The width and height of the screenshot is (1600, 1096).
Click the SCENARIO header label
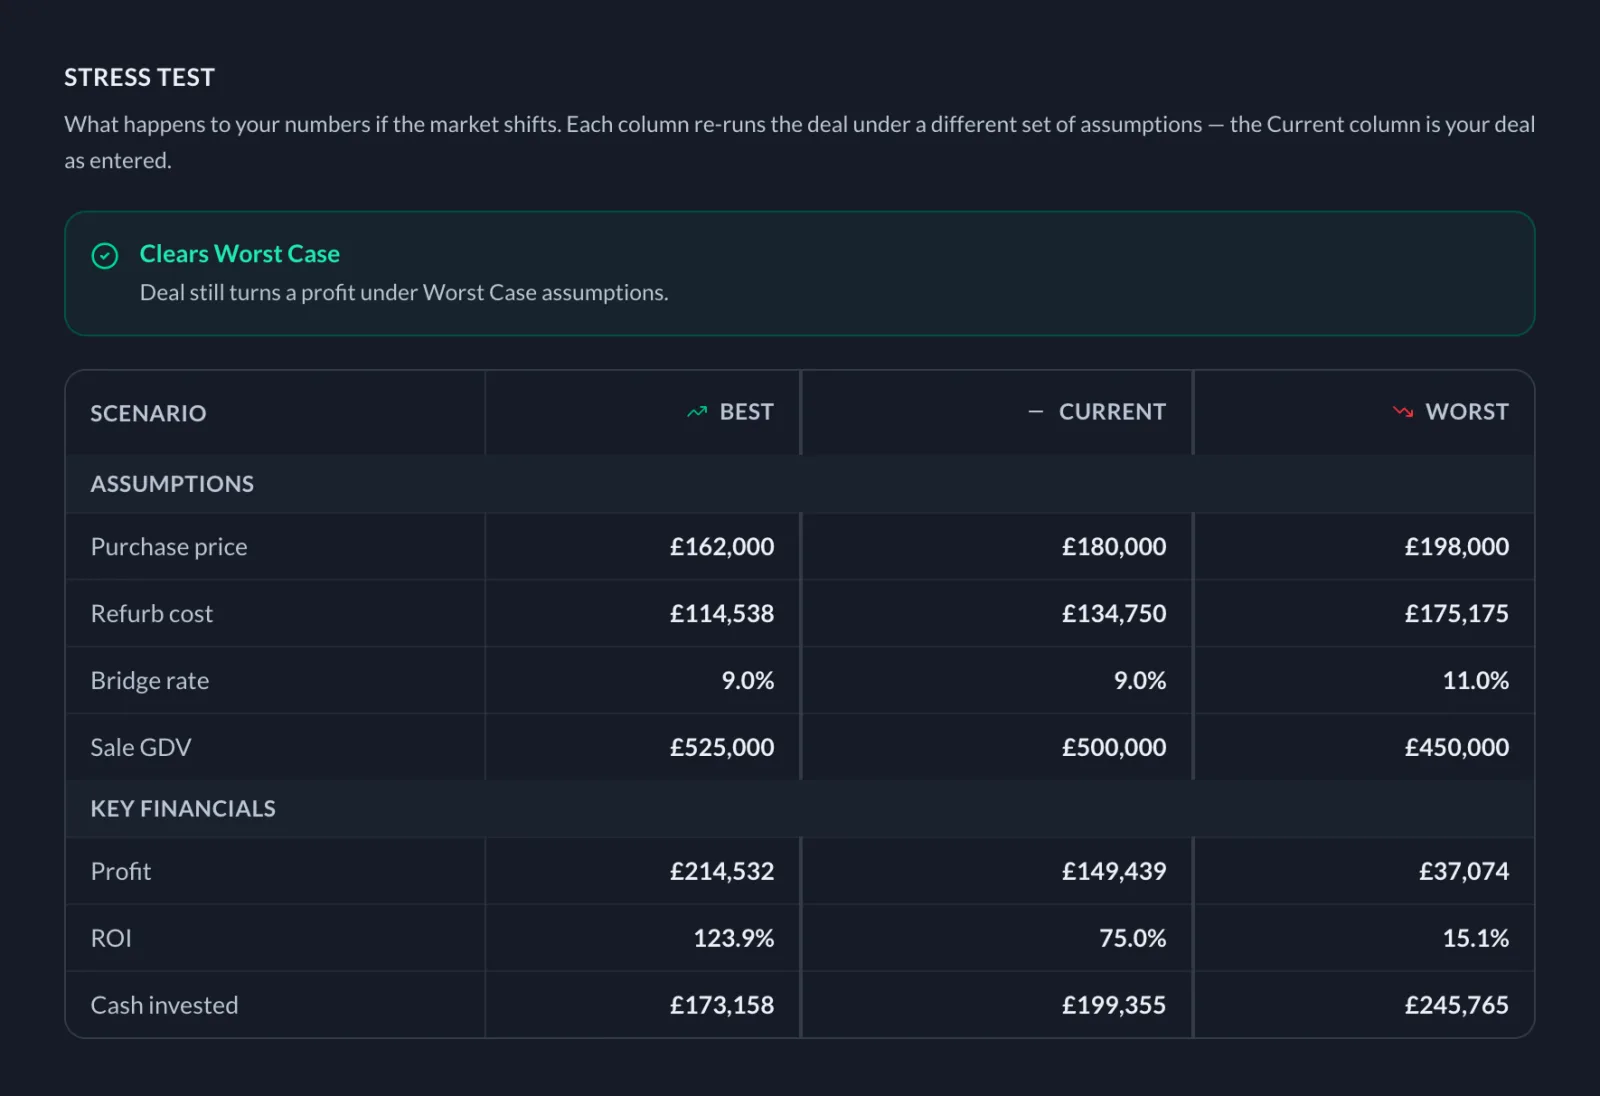point(148,413)
